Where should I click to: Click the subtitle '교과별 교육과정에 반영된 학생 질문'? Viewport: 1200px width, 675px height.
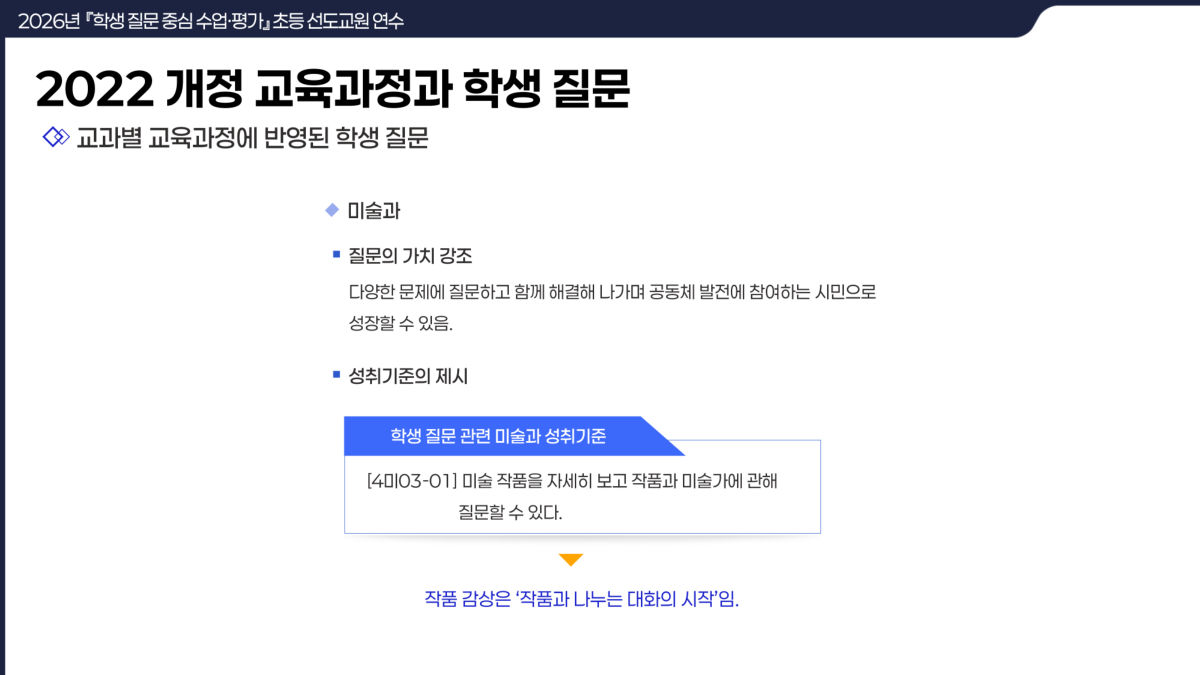coord(252,138)
